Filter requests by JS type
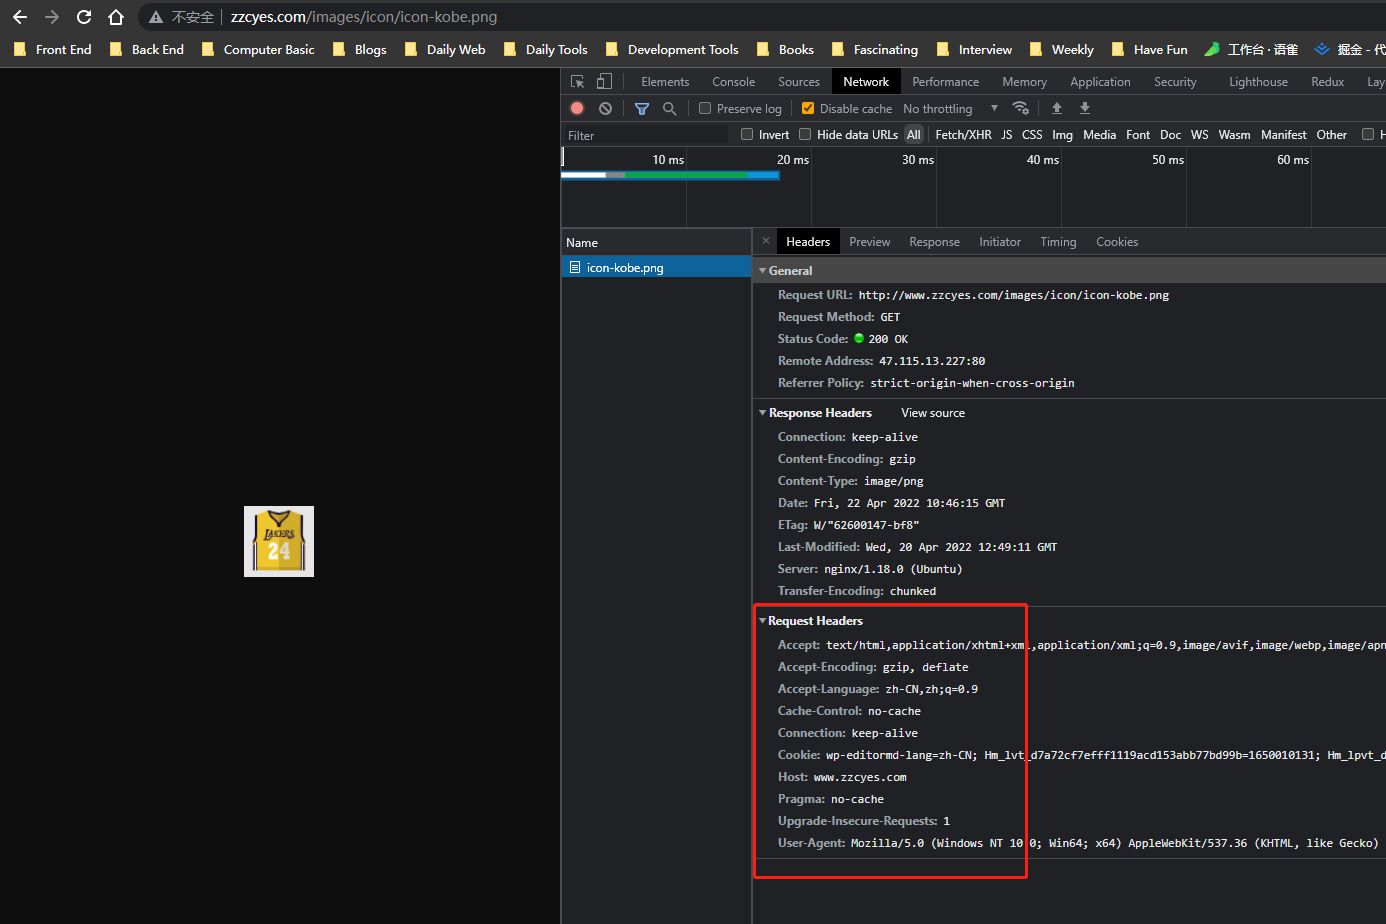1386x924 pixels. point(1007,134)
